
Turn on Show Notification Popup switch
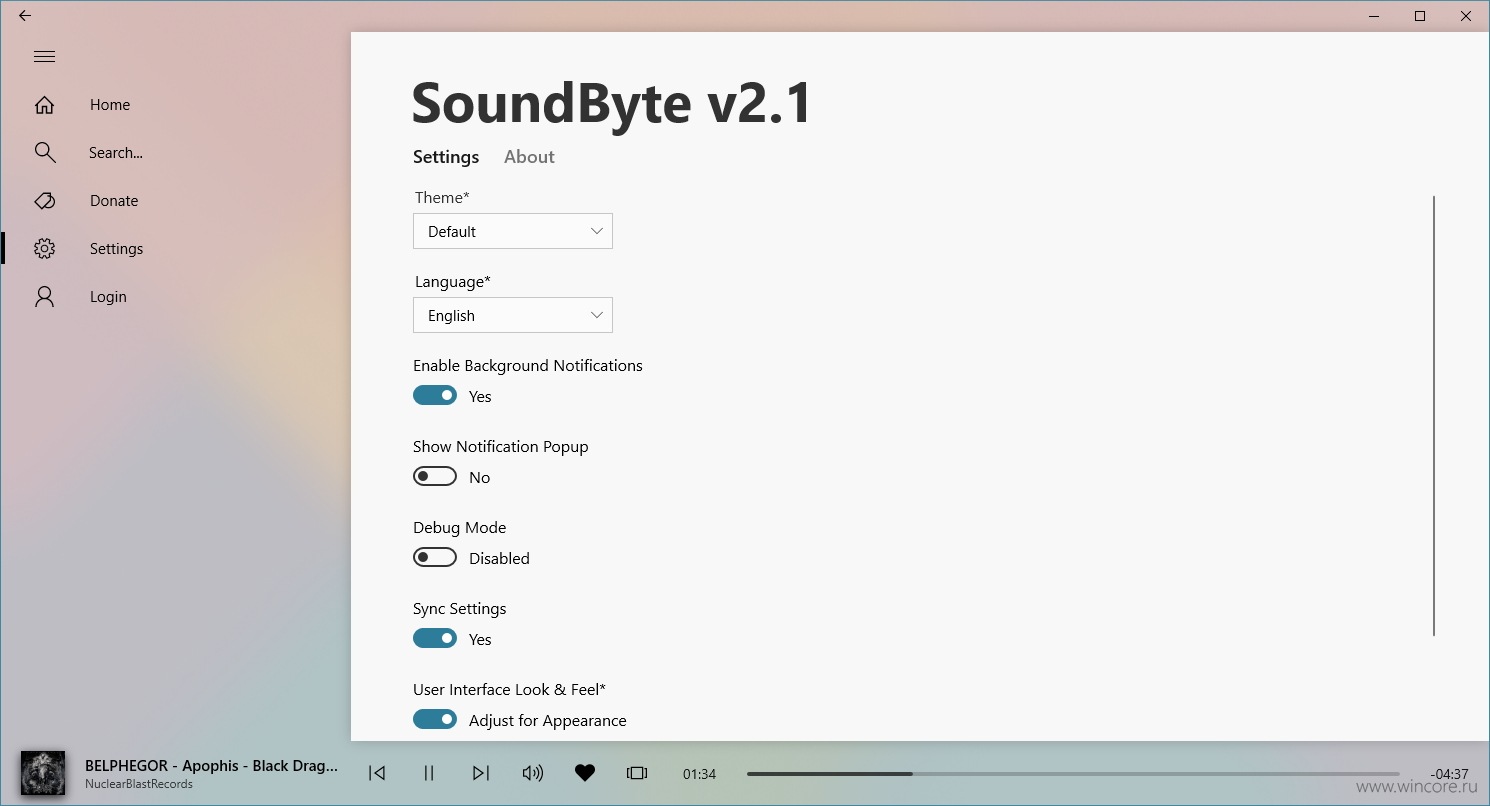(435, 476)
